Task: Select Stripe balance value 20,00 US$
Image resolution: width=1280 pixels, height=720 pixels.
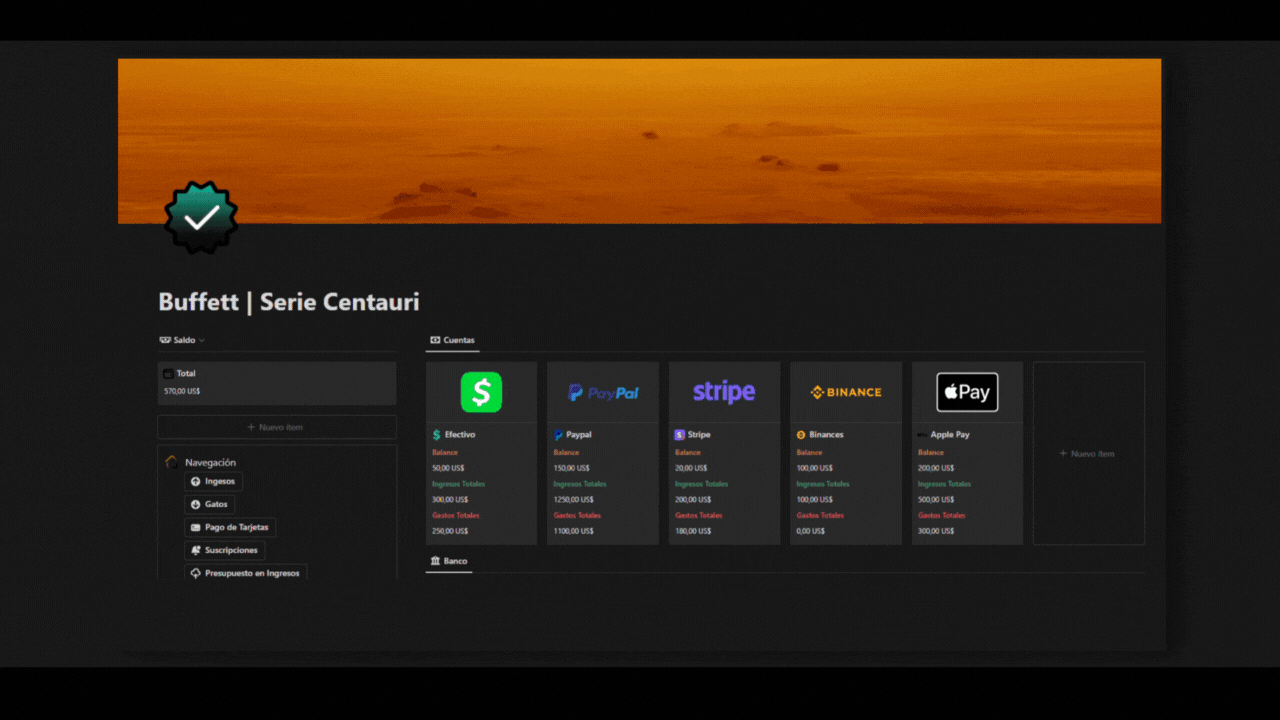Action: [x=691, y=468]
